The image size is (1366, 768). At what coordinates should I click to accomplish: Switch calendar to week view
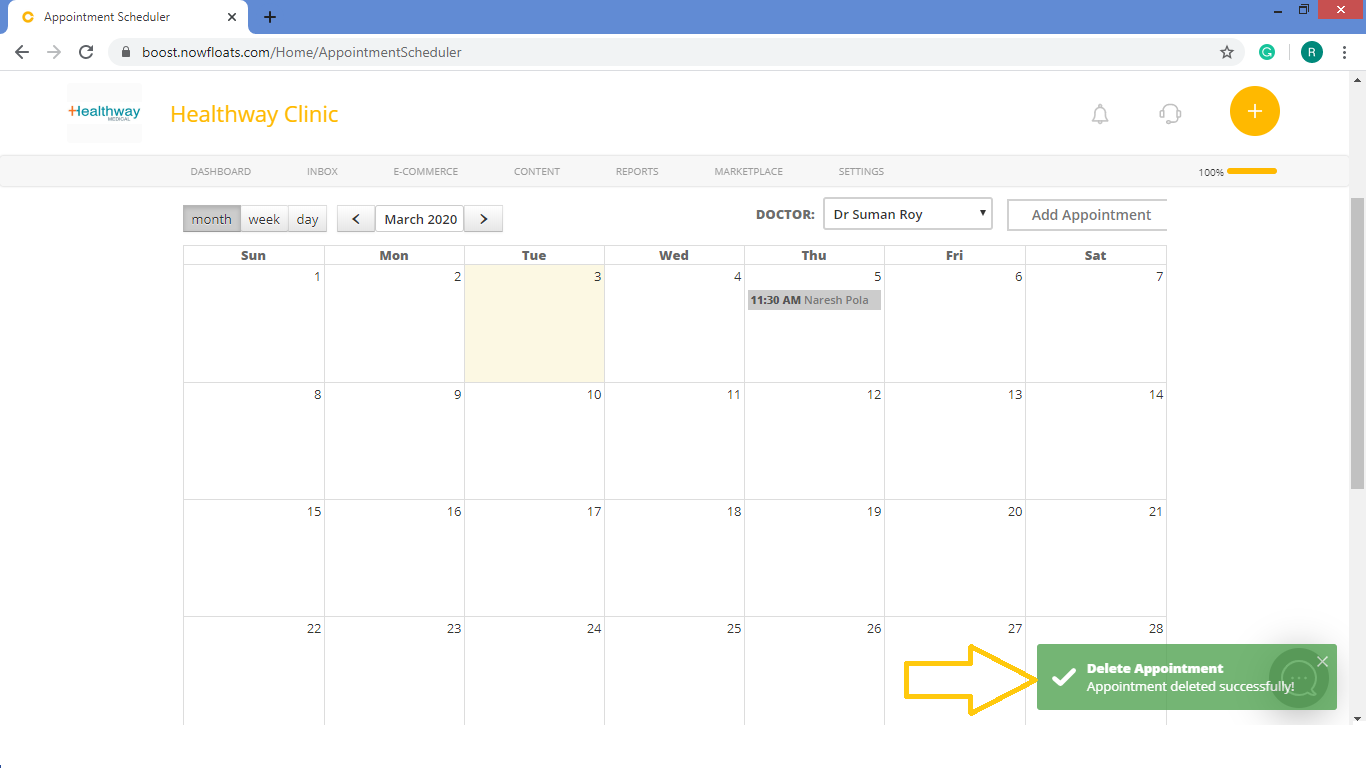pyautogui.click(x=265, y=219)
